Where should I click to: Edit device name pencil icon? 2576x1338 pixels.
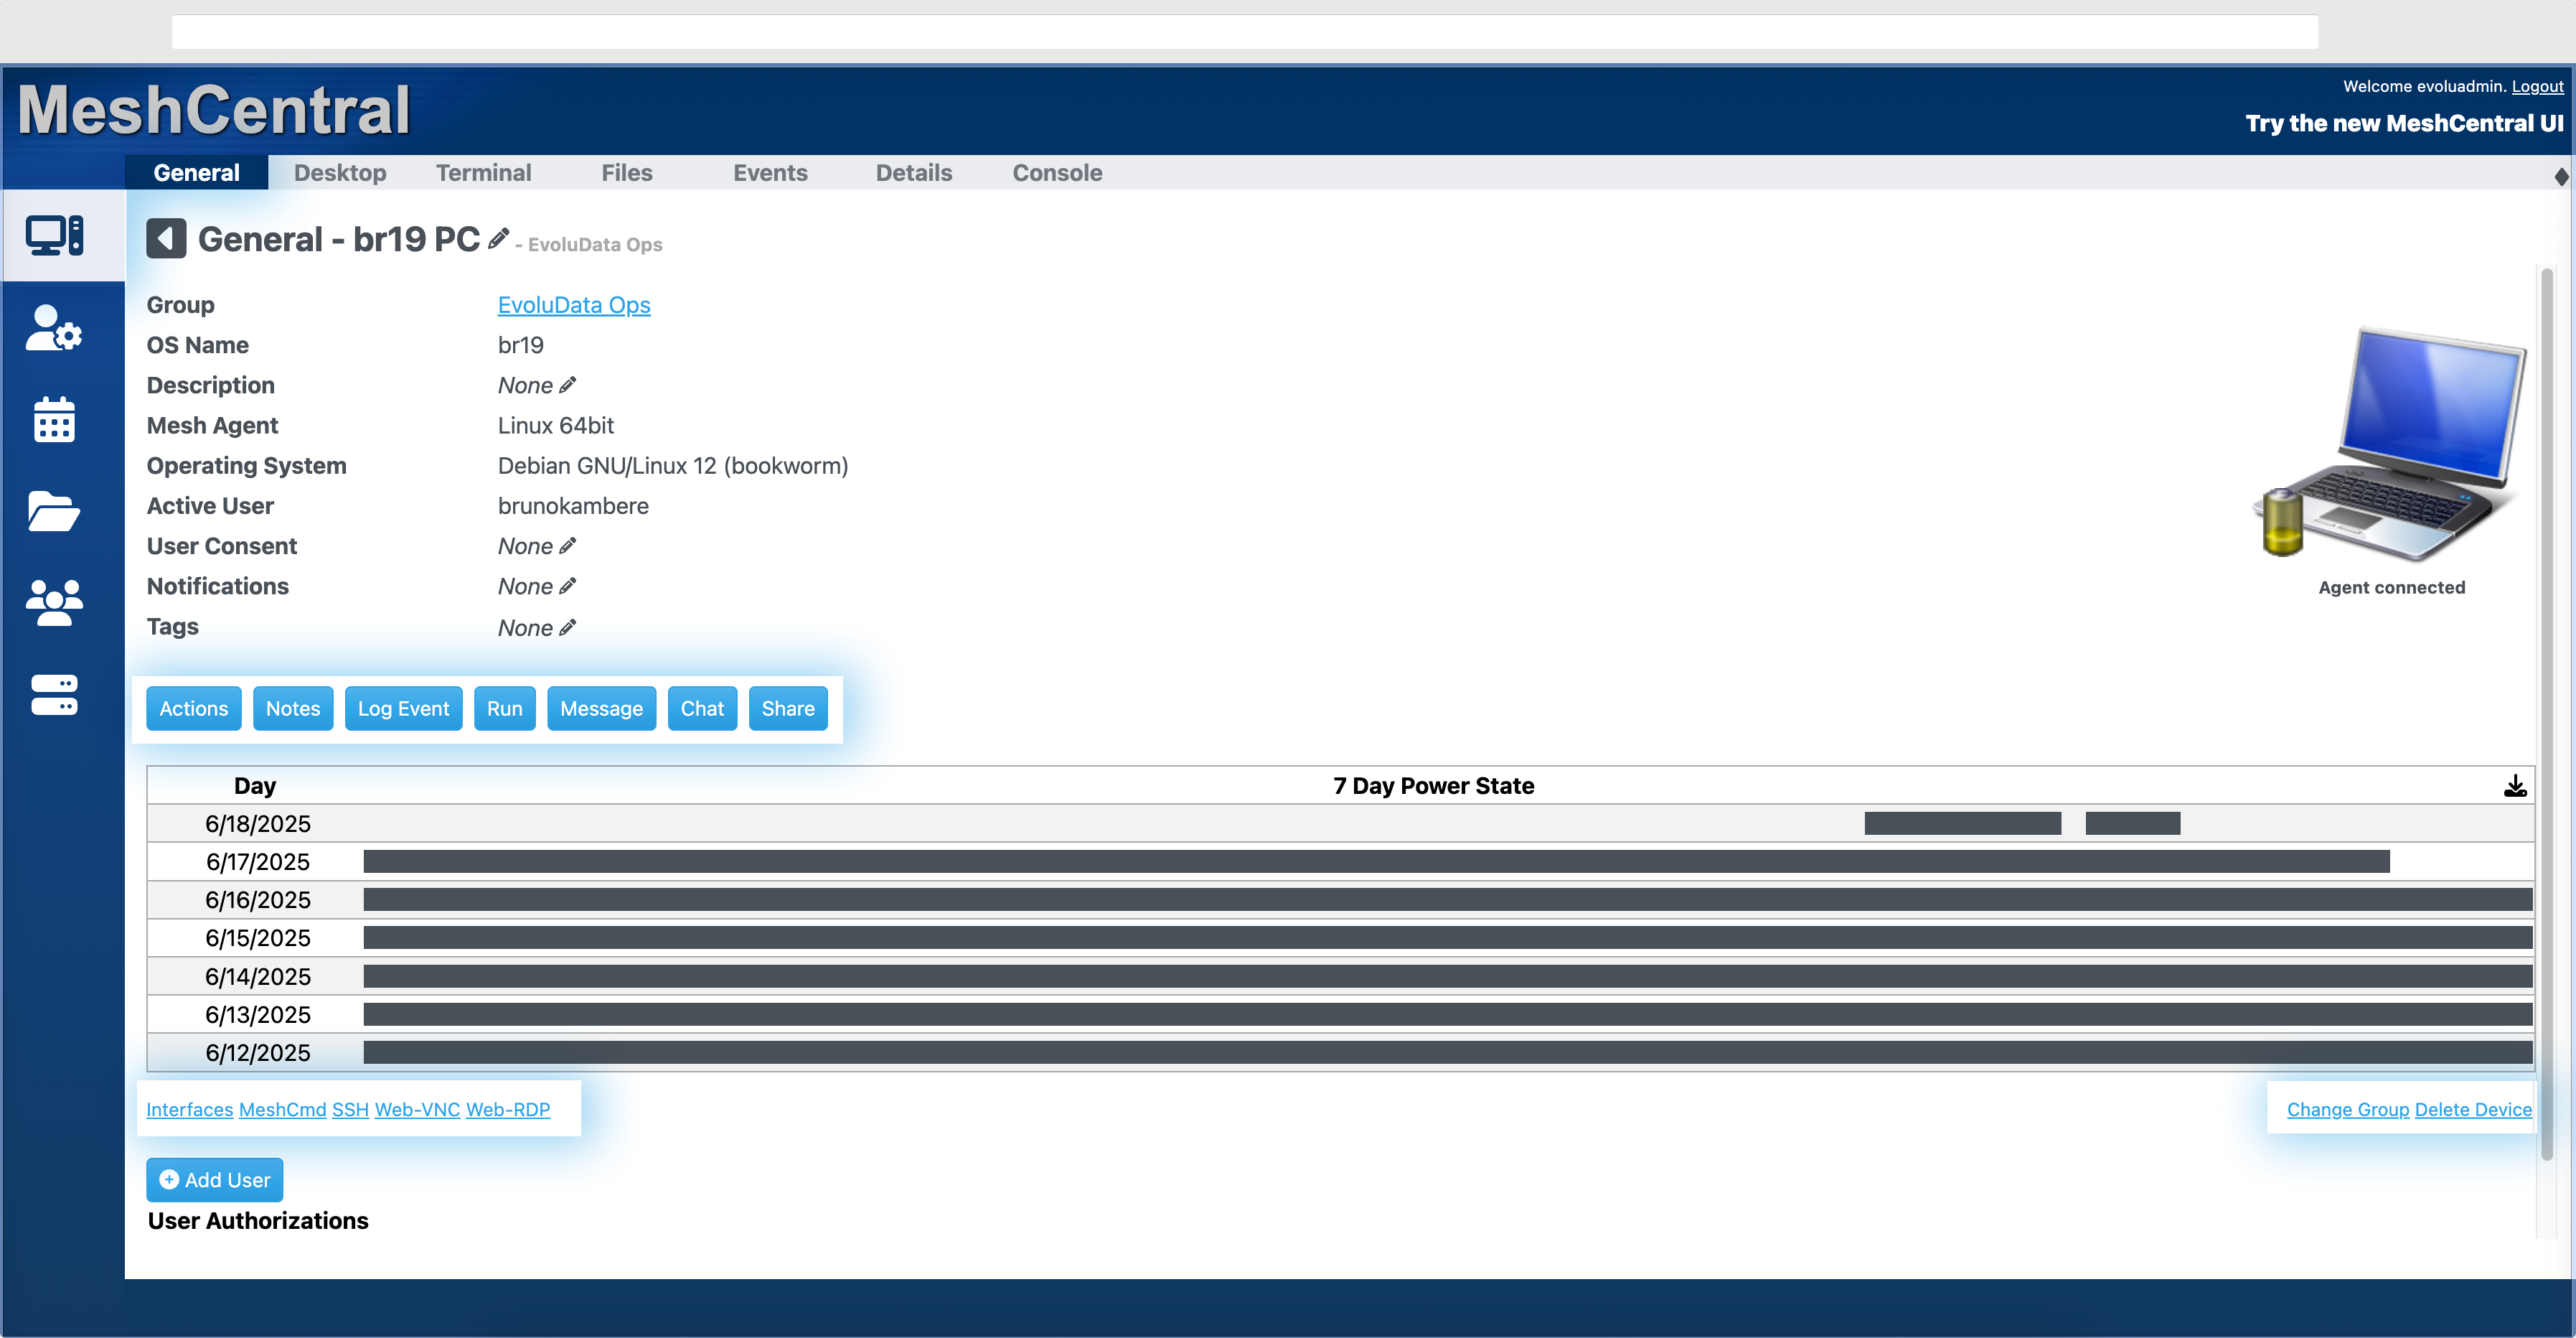click(x=498, y=239)
